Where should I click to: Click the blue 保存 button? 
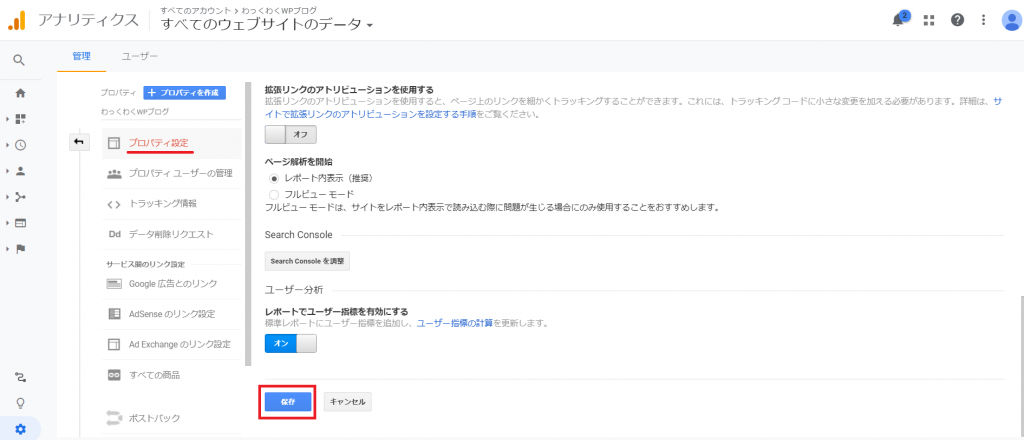[288, 401]
